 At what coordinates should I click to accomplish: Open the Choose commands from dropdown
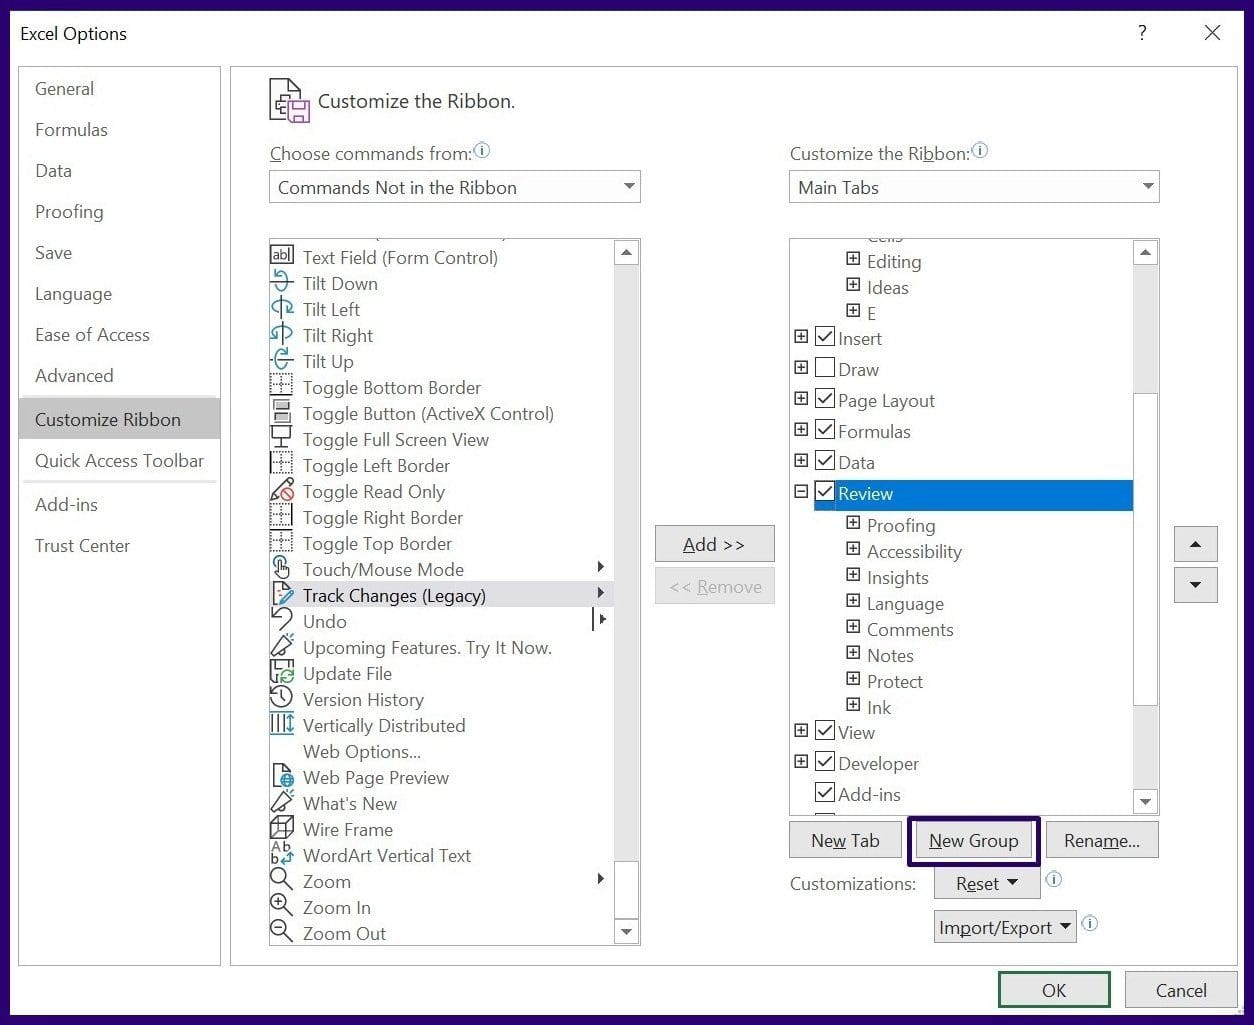[x=454, y=187]
